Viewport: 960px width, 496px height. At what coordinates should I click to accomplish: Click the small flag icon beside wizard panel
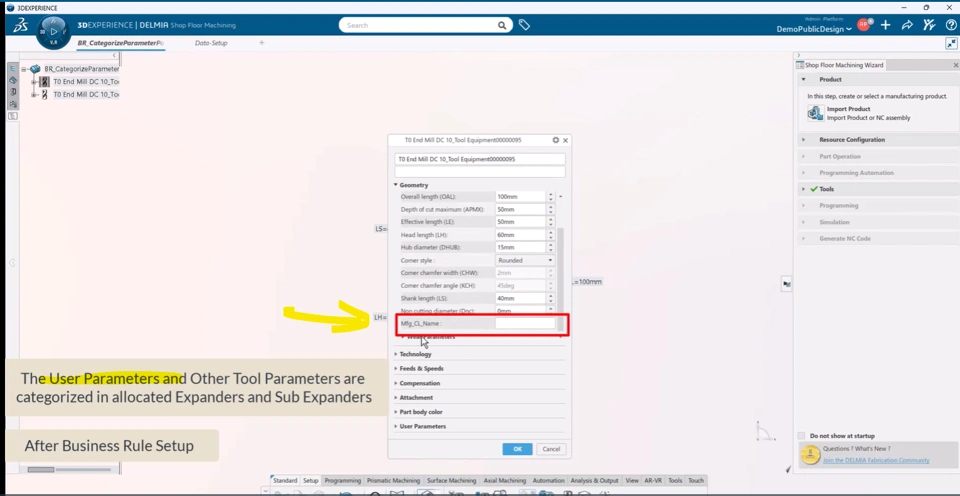[x=787, y=284]
